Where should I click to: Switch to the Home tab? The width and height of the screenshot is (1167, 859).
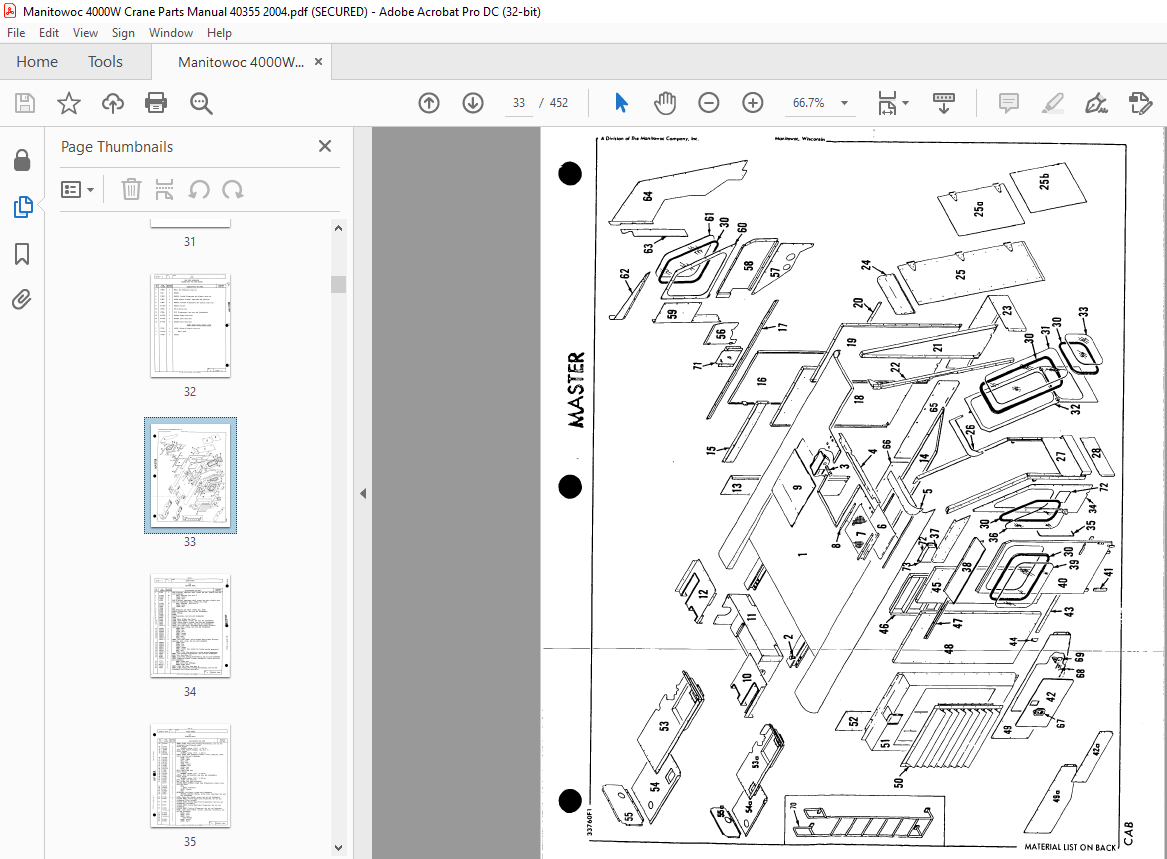click(x=37, y=62)
